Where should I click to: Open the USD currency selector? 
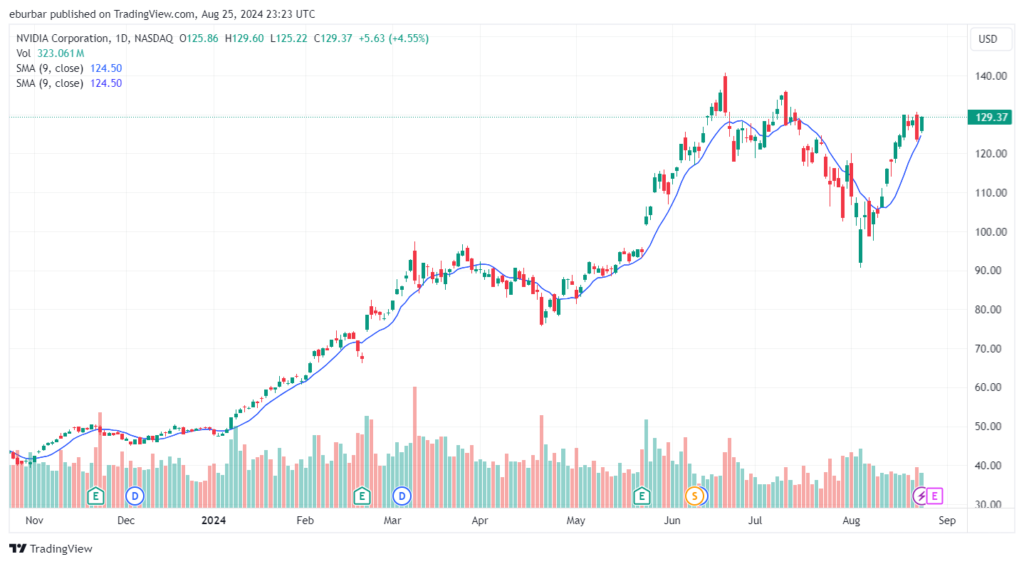pyautogui.click(x=988, y=39)
